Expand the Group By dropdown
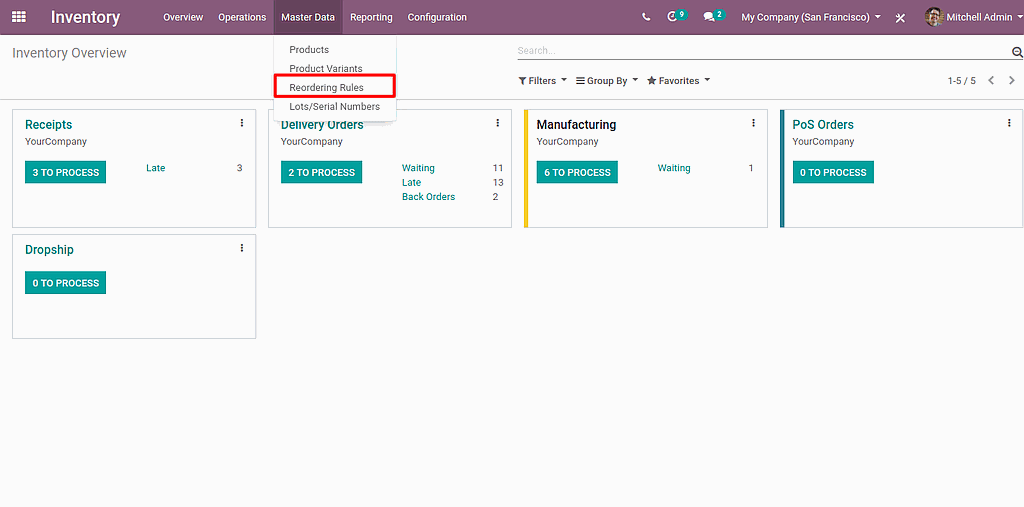Screen dimensions: 1024x507 [x=606, y=81]
